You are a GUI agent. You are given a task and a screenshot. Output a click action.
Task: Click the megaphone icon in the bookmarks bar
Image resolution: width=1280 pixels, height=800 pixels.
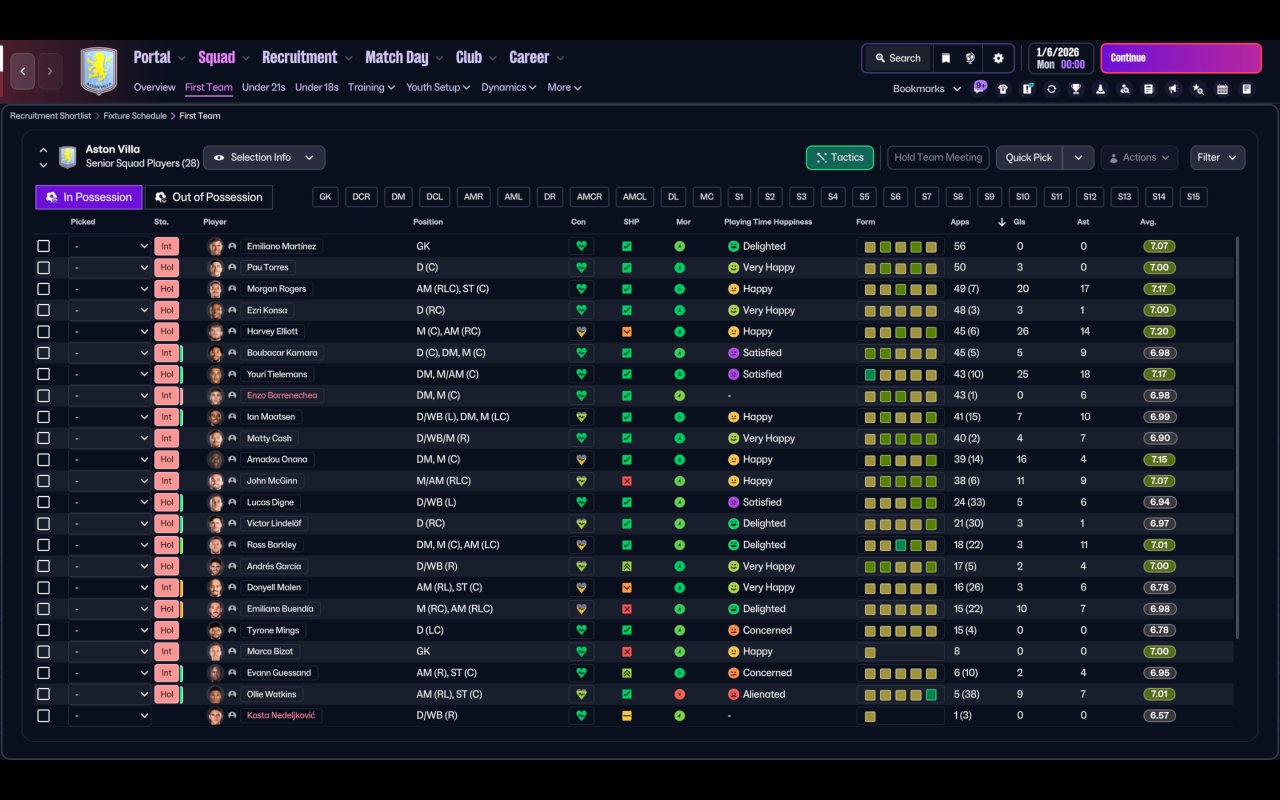pyautogui.click(x=1173, y=88)
